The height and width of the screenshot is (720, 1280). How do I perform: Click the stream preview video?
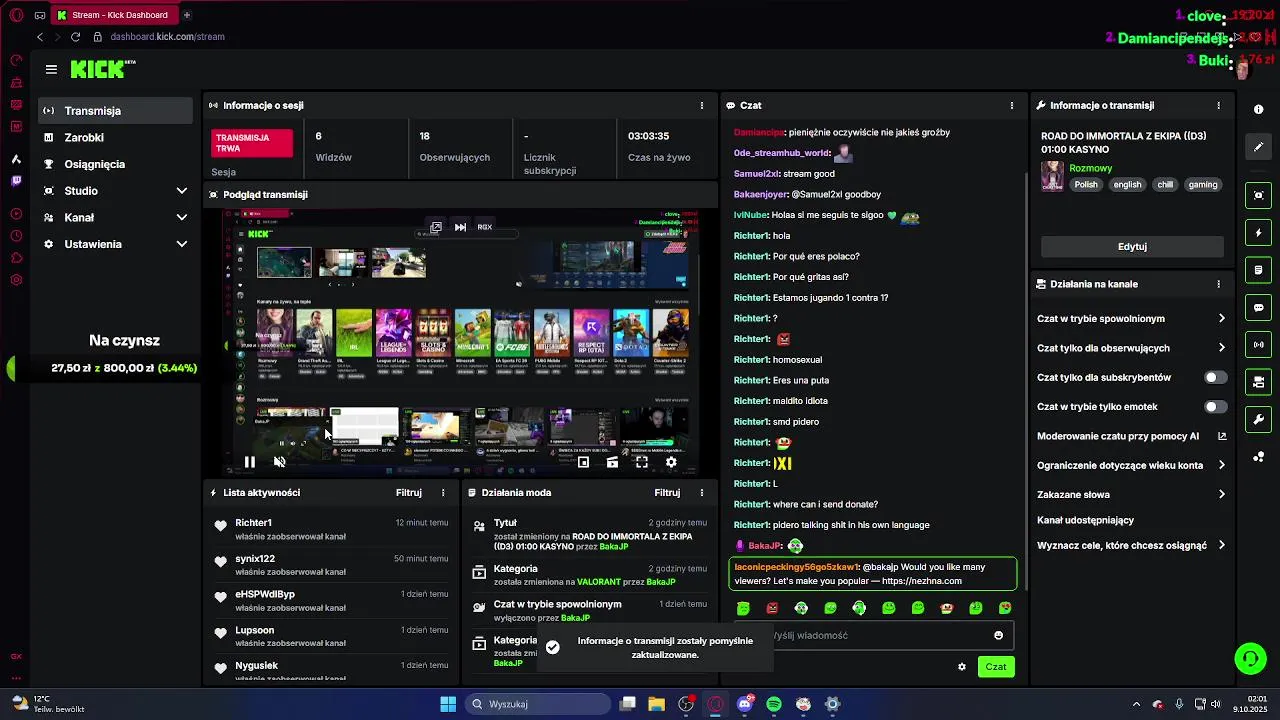[461, 340]
